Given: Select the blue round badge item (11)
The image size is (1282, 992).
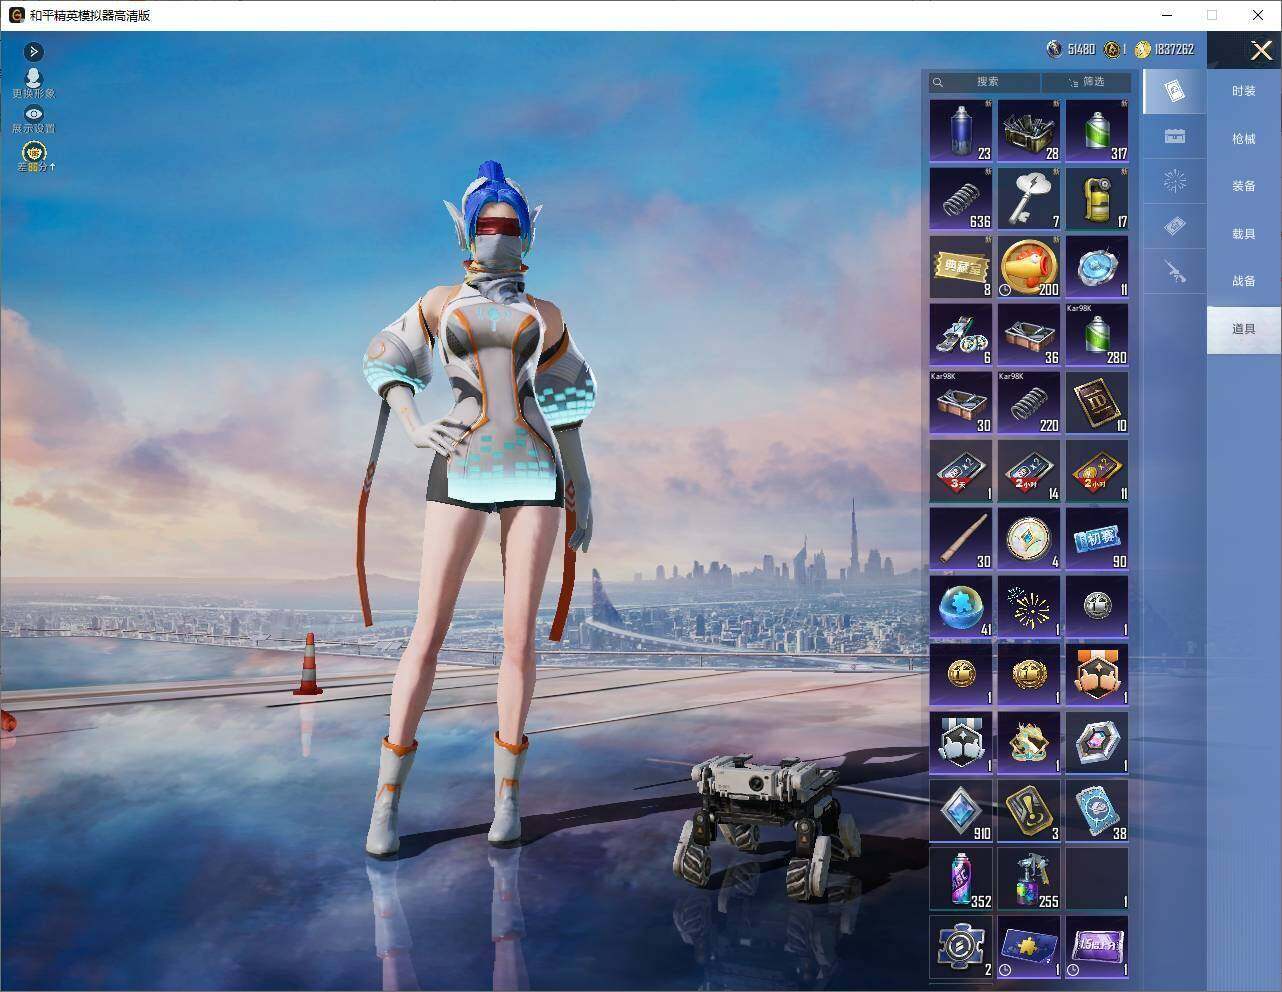Looking at the screenshot, I should click(1097, 266).
